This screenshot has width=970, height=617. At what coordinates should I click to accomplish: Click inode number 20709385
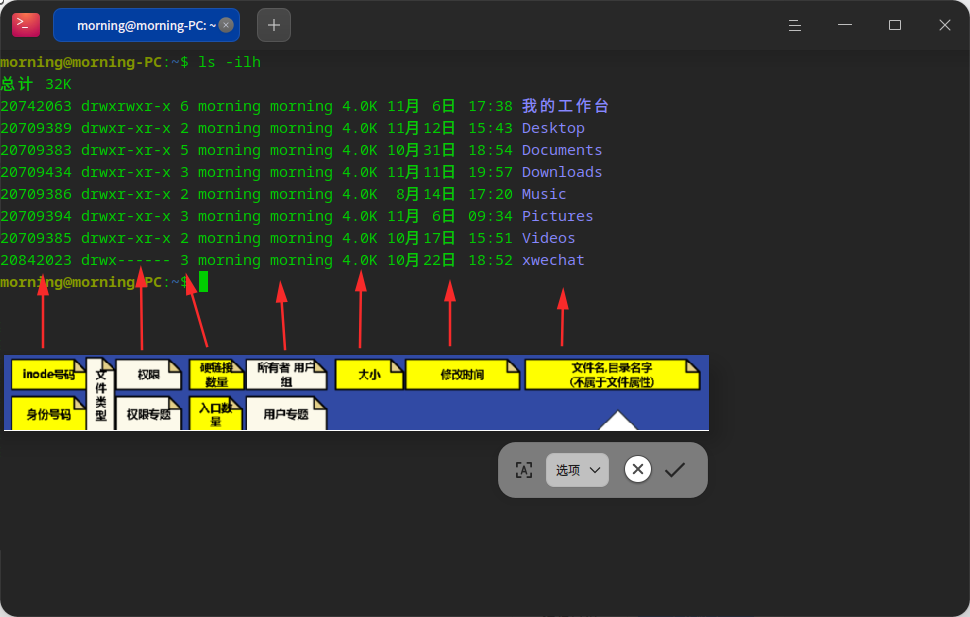(x=36, y=238)
